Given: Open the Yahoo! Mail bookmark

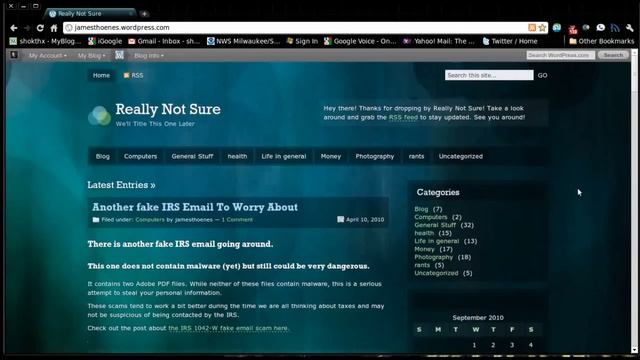Looking at the screenshot, I should pos(439,41).
